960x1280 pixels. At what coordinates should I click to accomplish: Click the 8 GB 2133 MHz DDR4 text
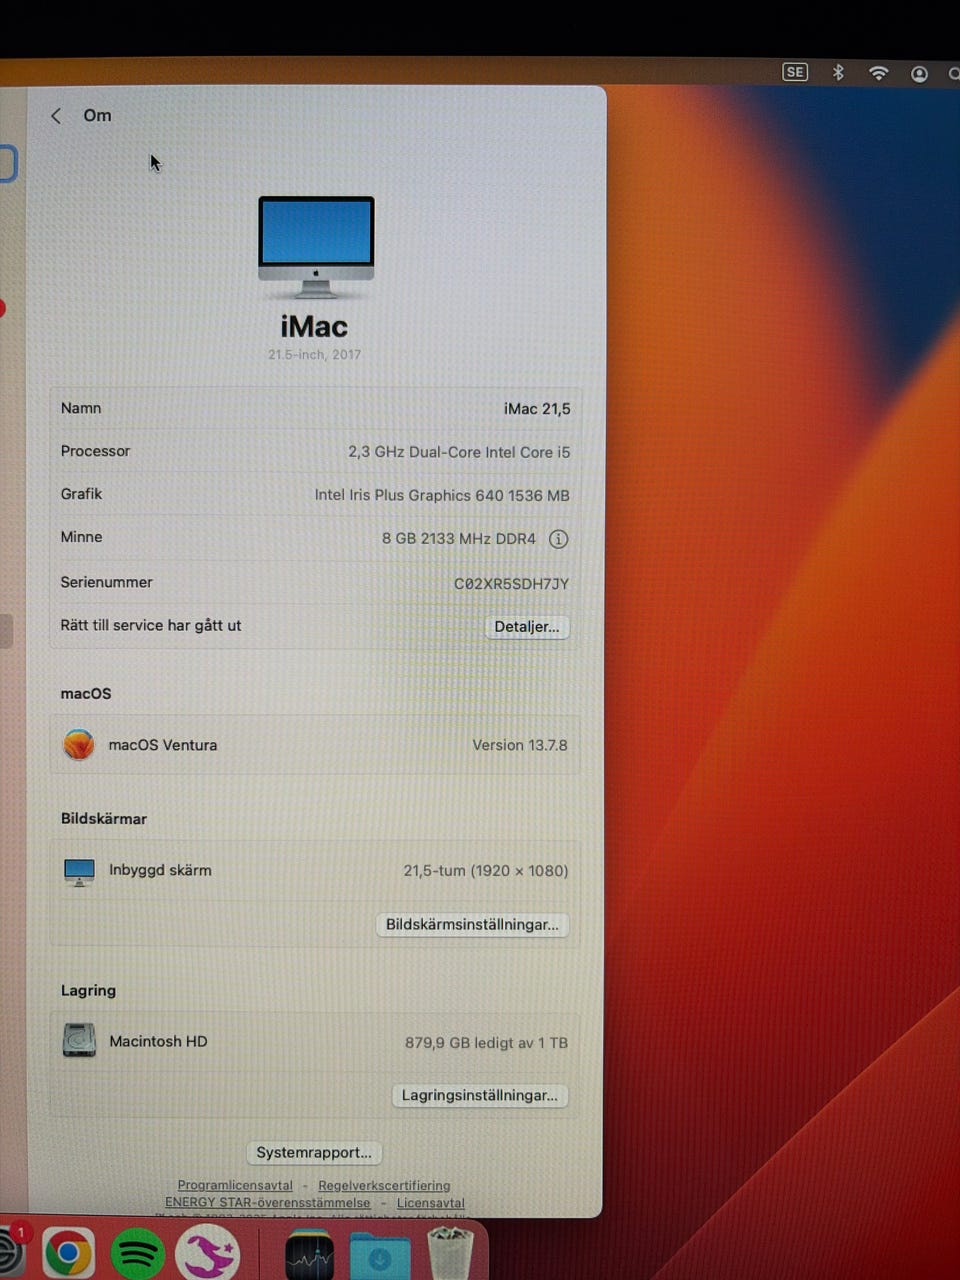(x=459, y=539)
